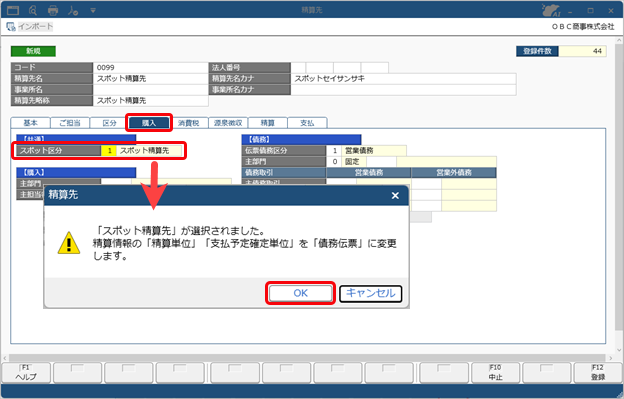Image resolution: width=624 pixels, height=399 pixels.
Task: Click the 新規 status indicator
Action: click(33, 51)
